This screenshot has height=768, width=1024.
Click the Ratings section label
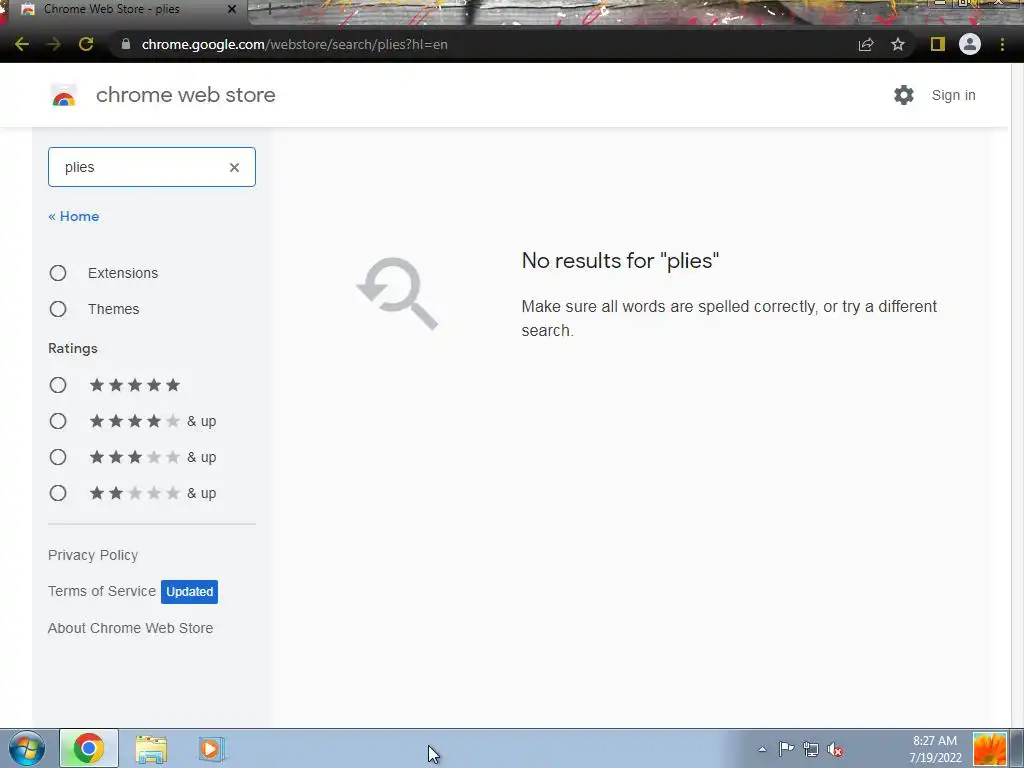pos(72,349)
